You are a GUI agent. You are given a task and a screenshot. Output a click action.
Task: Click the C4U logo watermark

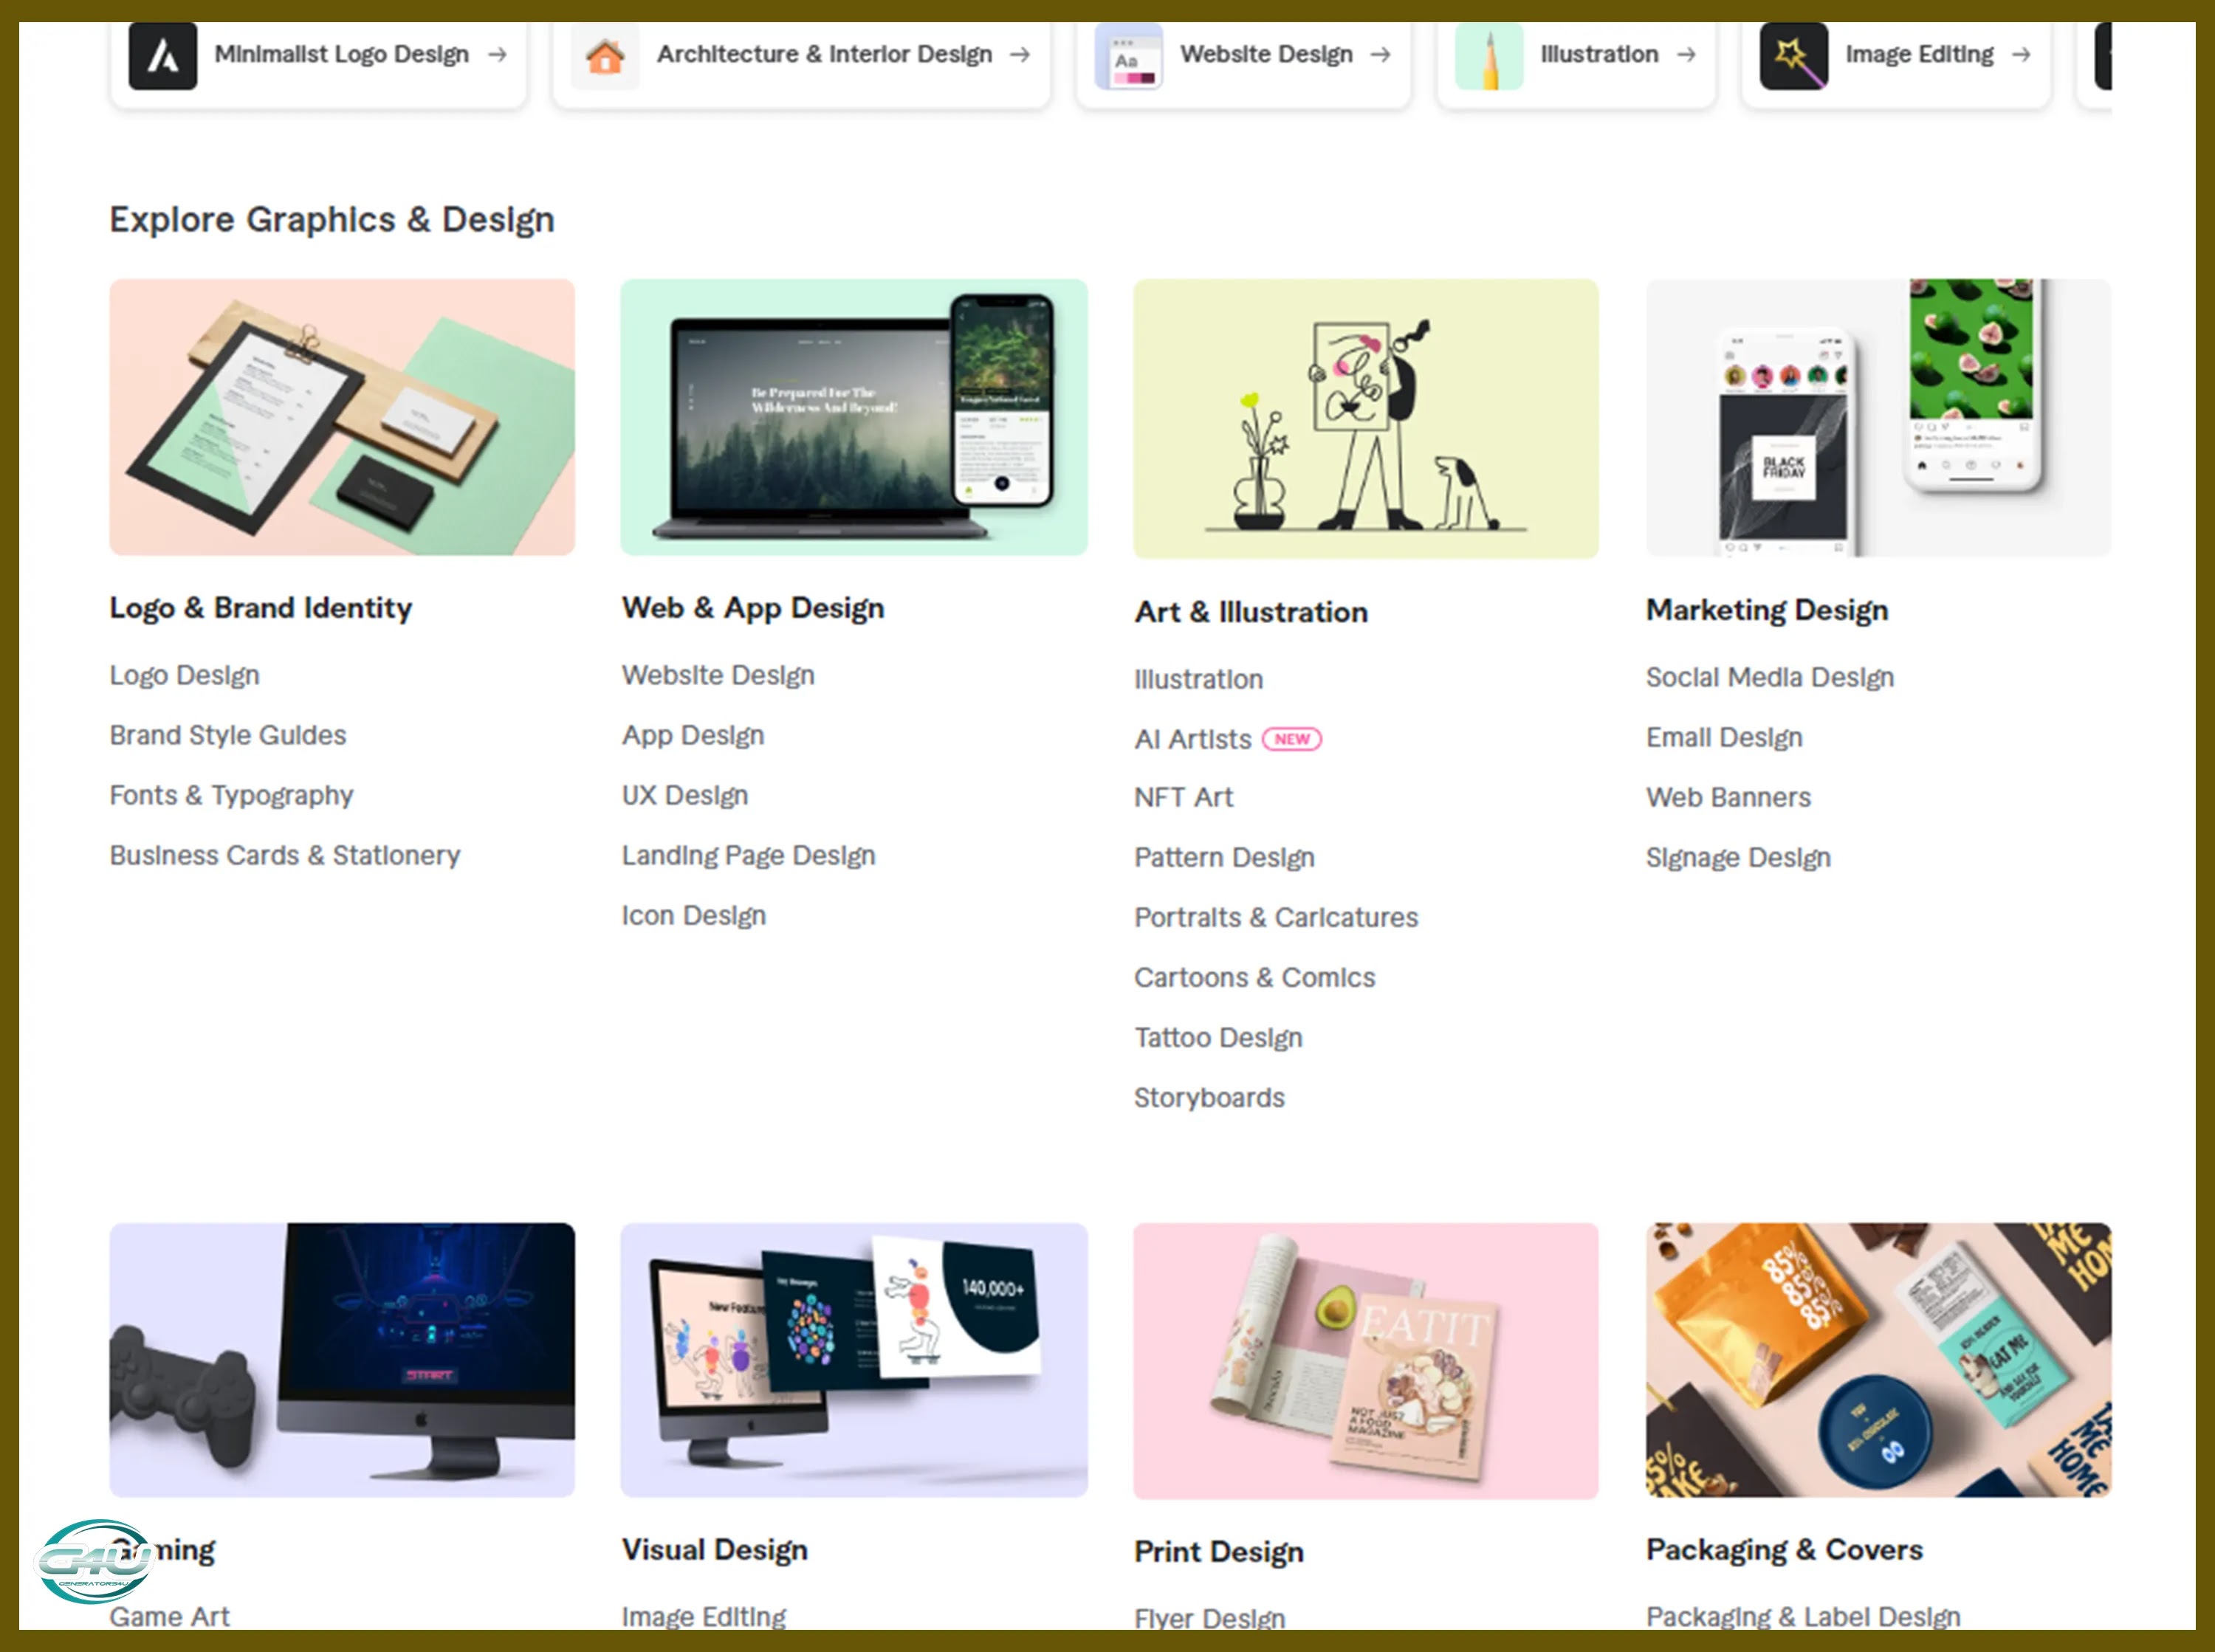click(94, 1561)
